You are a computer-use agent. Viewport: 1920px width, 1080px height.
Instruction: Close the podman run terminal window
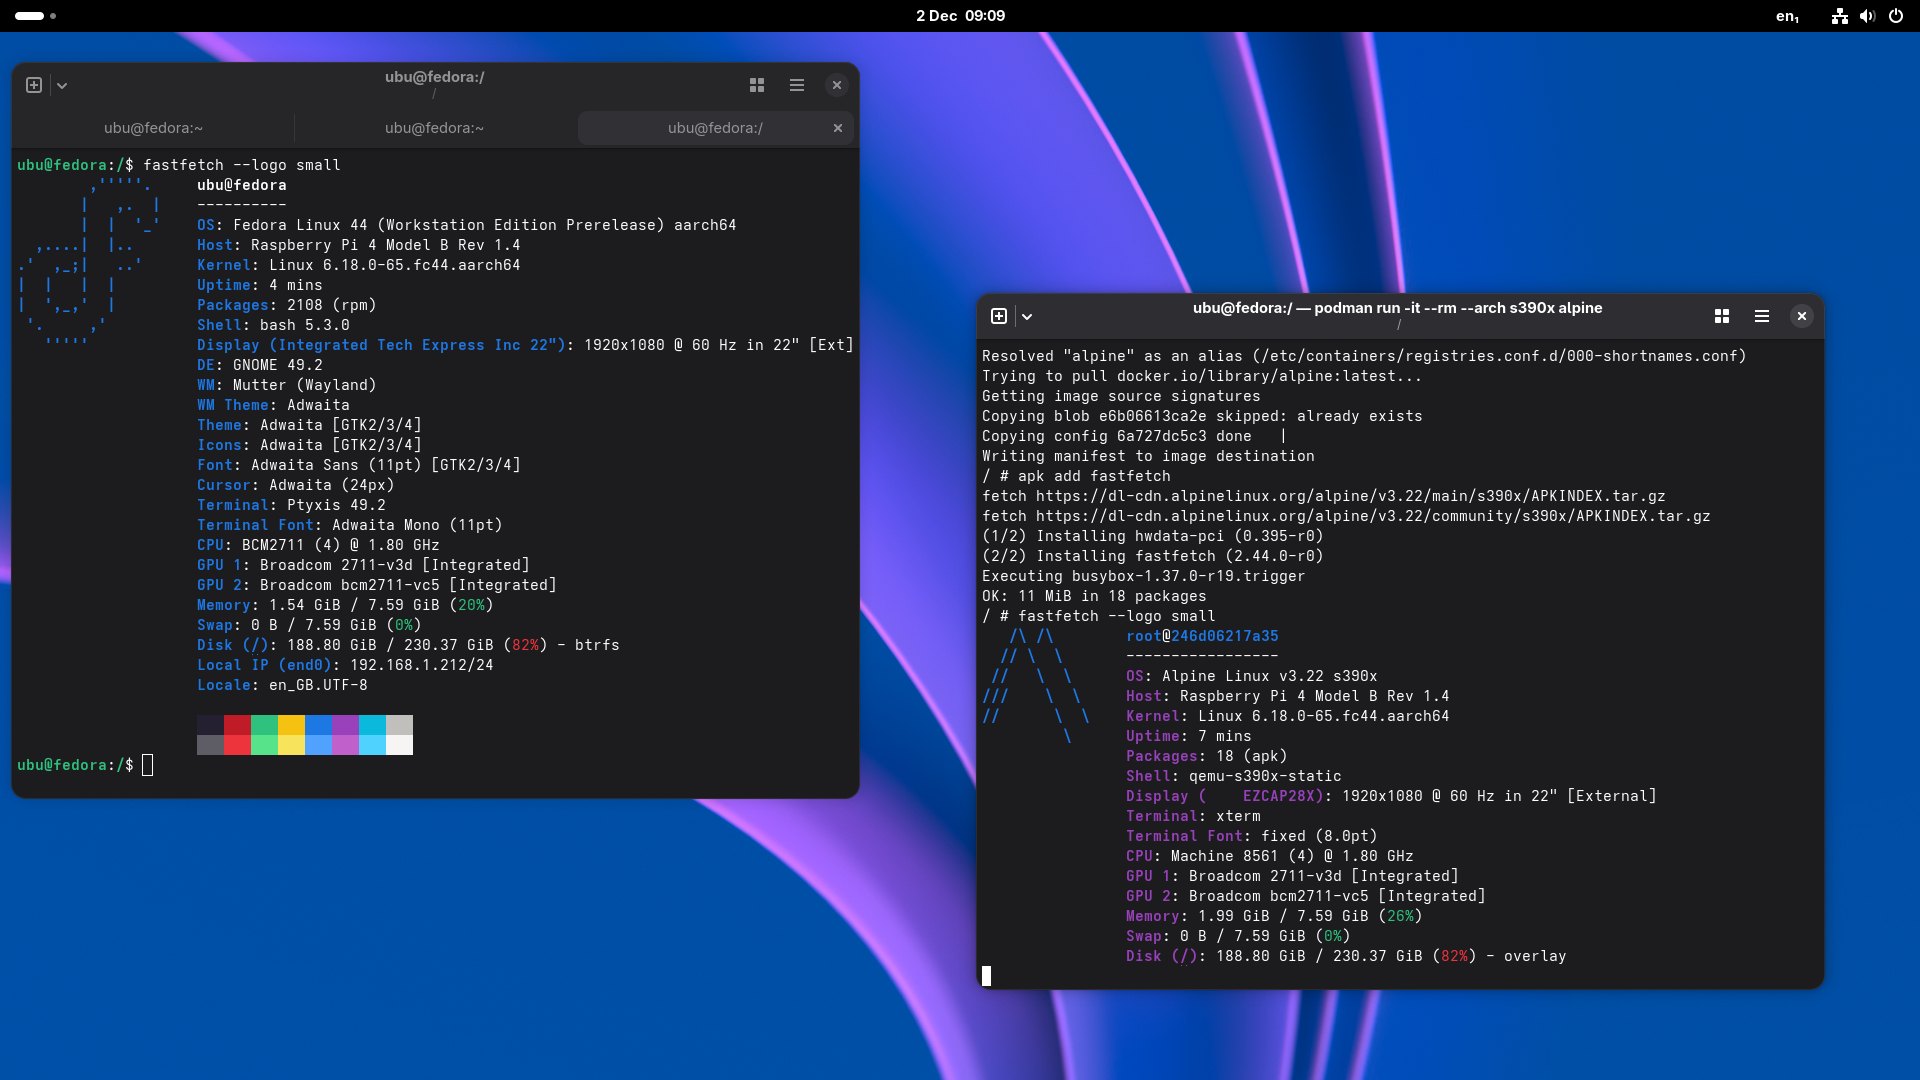[x=1802, y=316]
